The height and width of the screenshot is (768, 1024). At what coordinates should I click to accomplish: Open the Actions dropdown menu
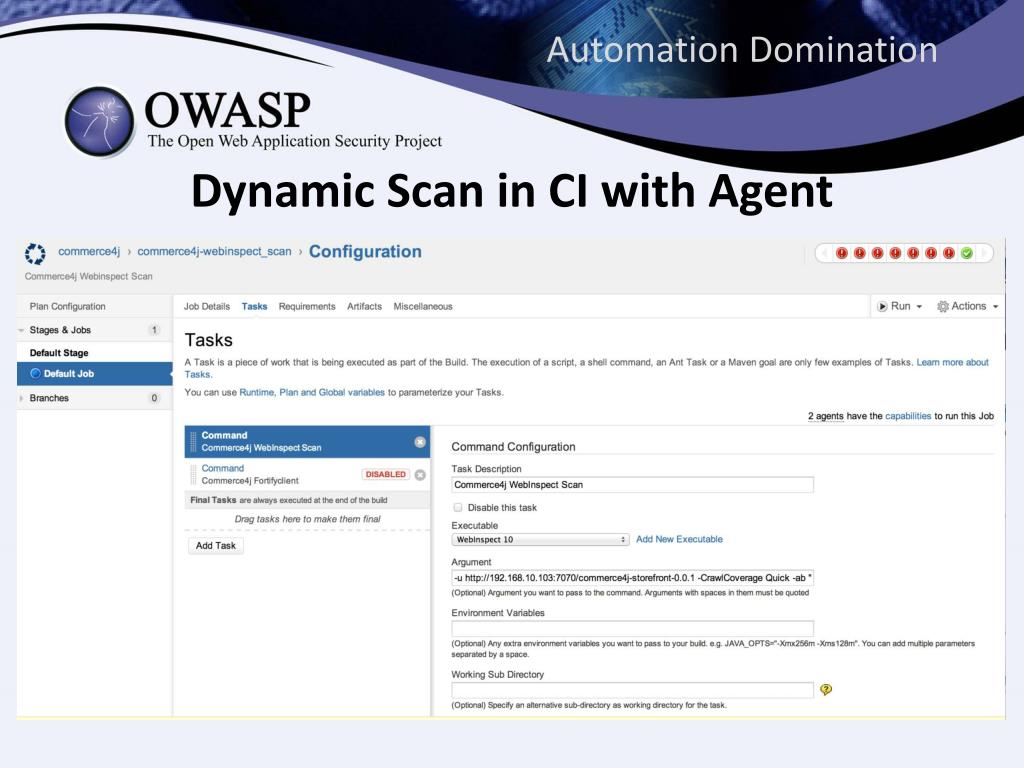(968, 306)
